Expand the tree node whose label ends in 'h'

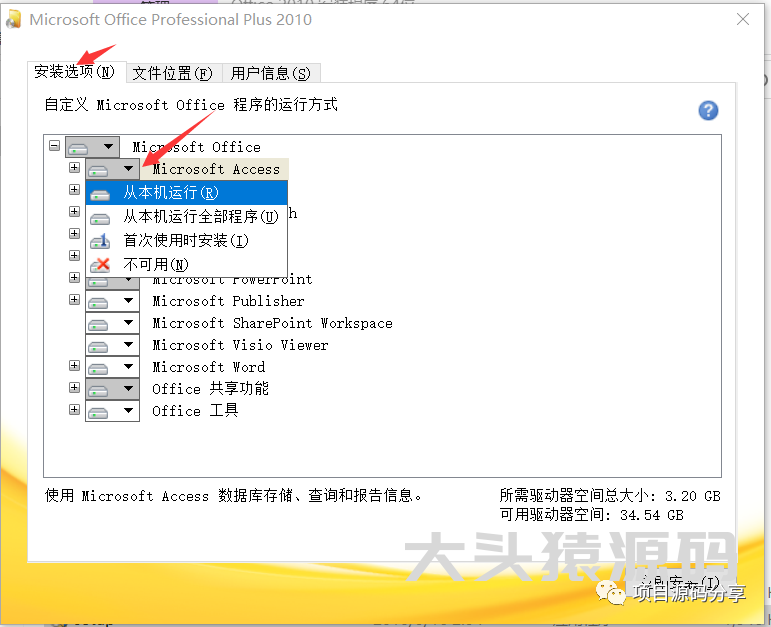74,211
